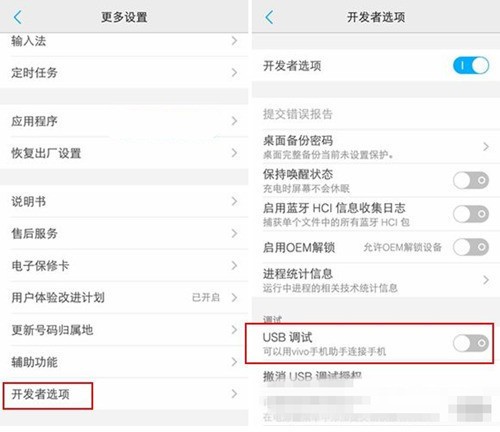
Task: Tap the arrow beside 恢复出厂设置
Action: [235, 153]
